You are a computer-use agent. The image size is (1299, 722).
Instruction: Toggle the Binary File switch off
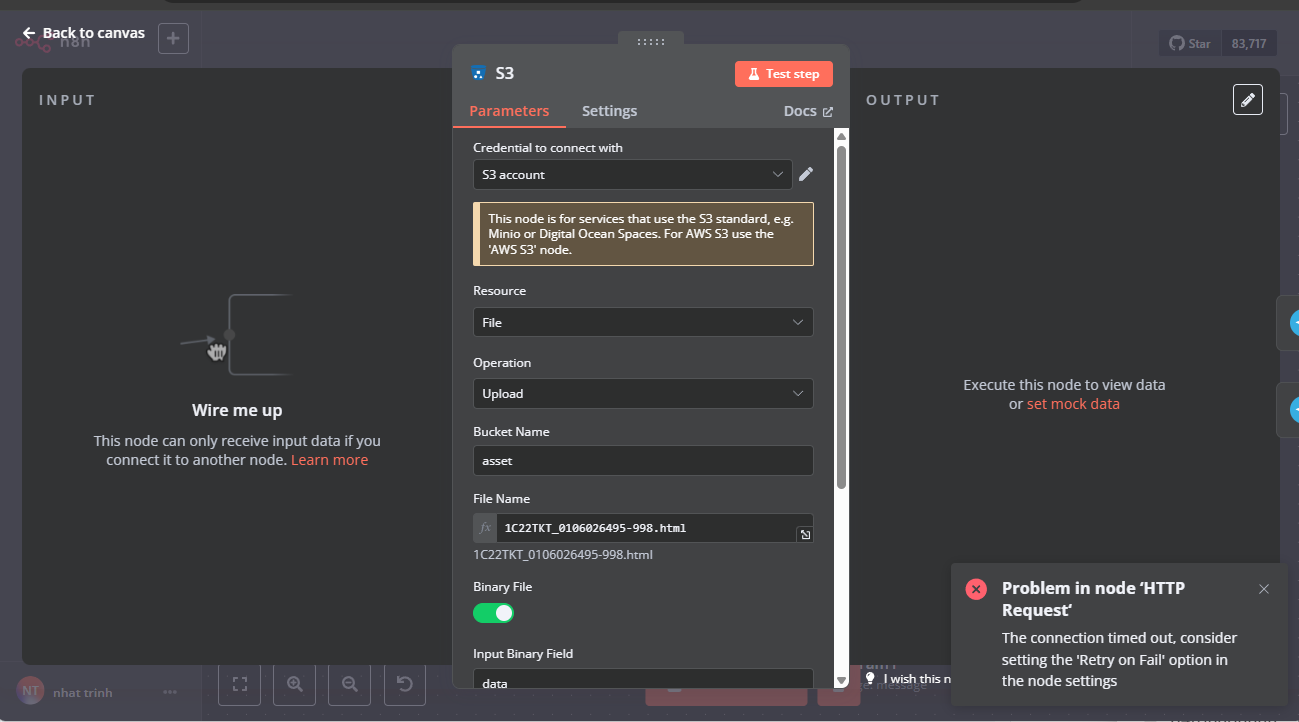point(493,613)
